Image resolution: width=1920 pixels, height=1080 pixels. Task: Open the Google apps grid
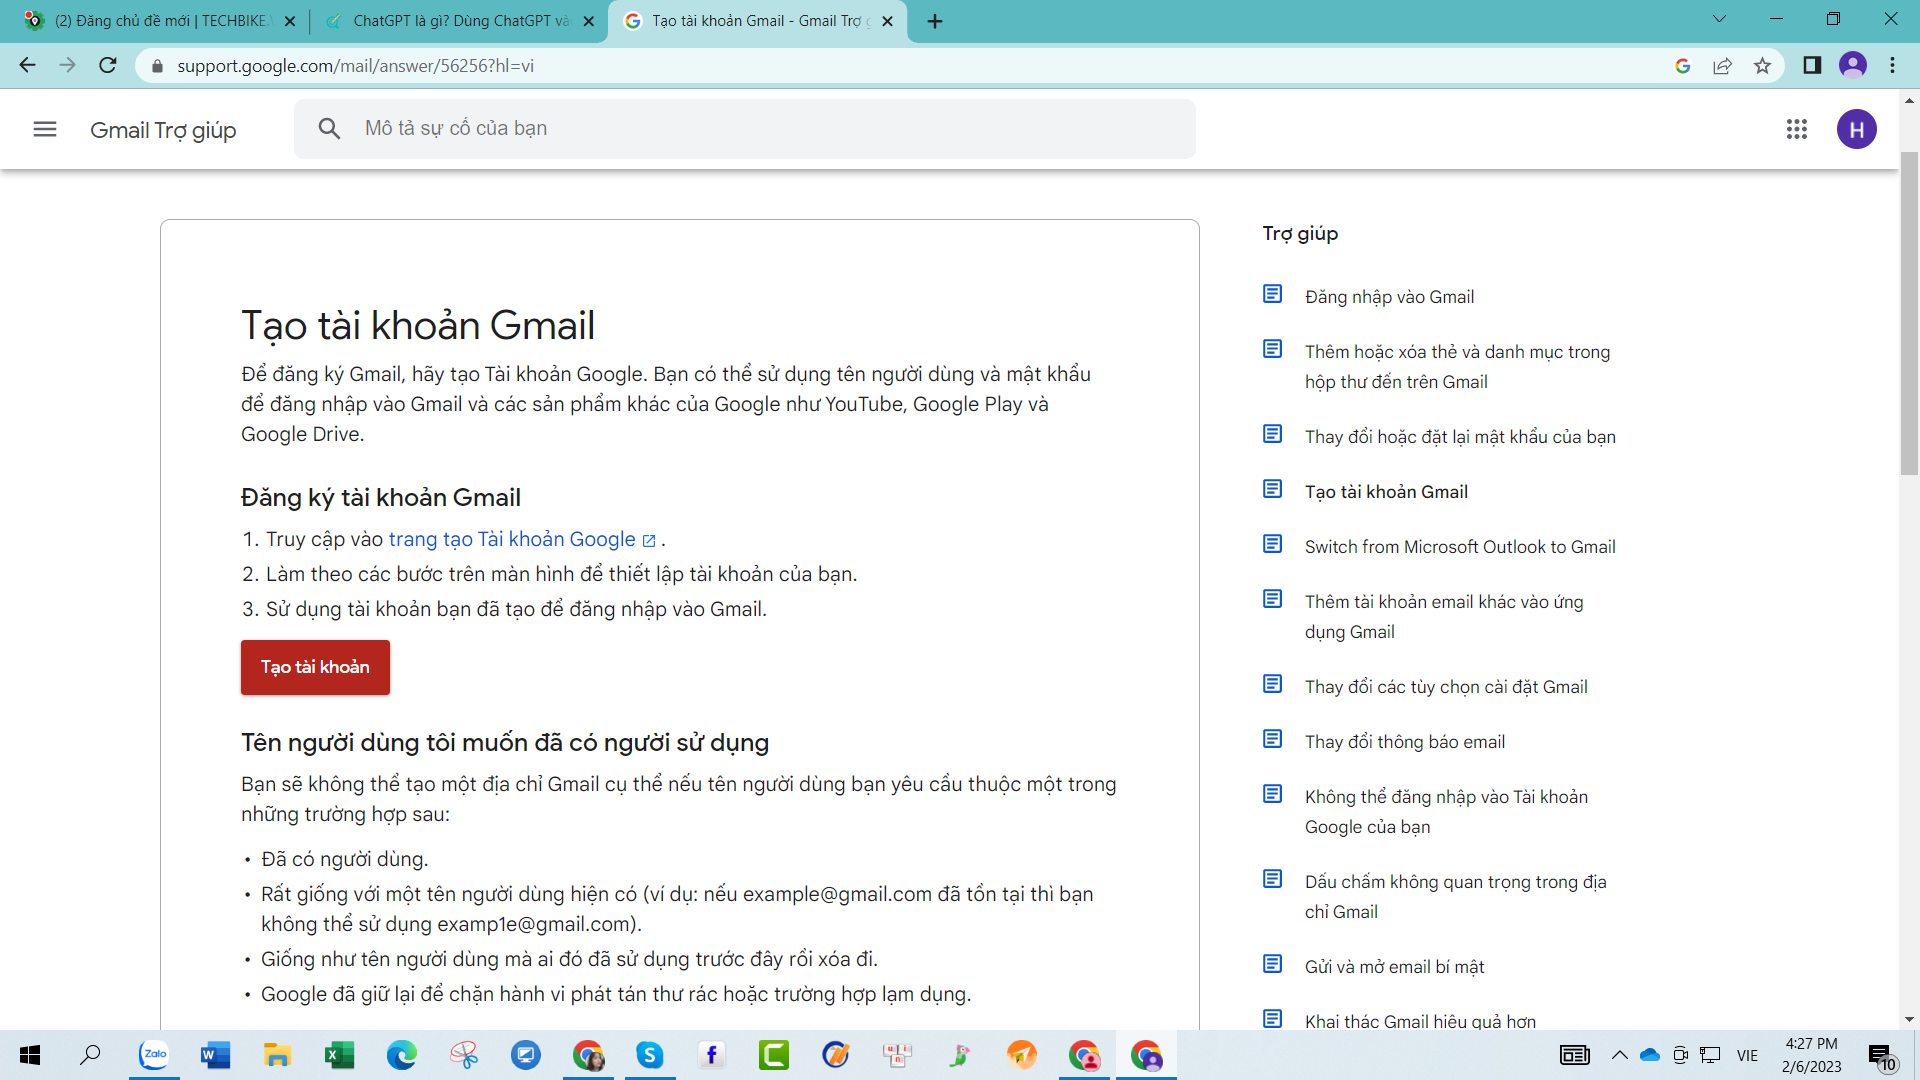pyautogui.click(x=1797, y=129)
